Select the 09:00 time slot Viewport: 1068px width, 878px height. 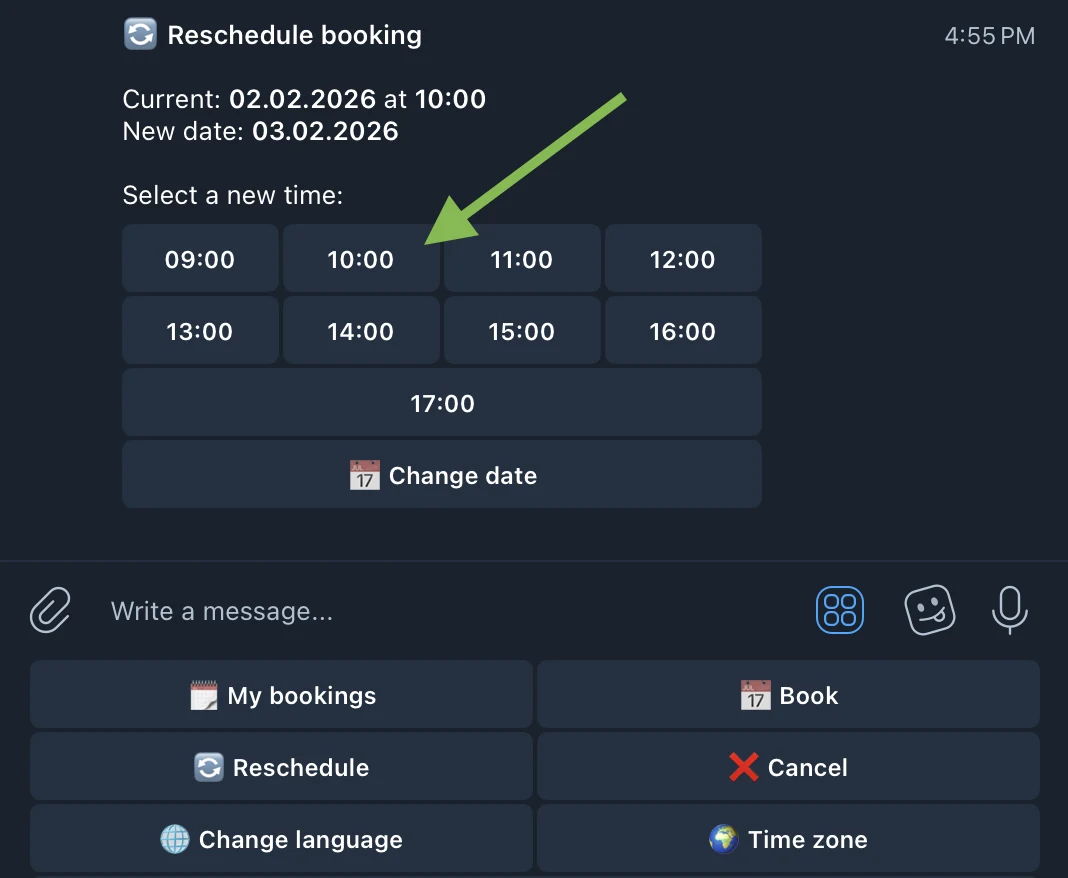(x=200, y=259)
